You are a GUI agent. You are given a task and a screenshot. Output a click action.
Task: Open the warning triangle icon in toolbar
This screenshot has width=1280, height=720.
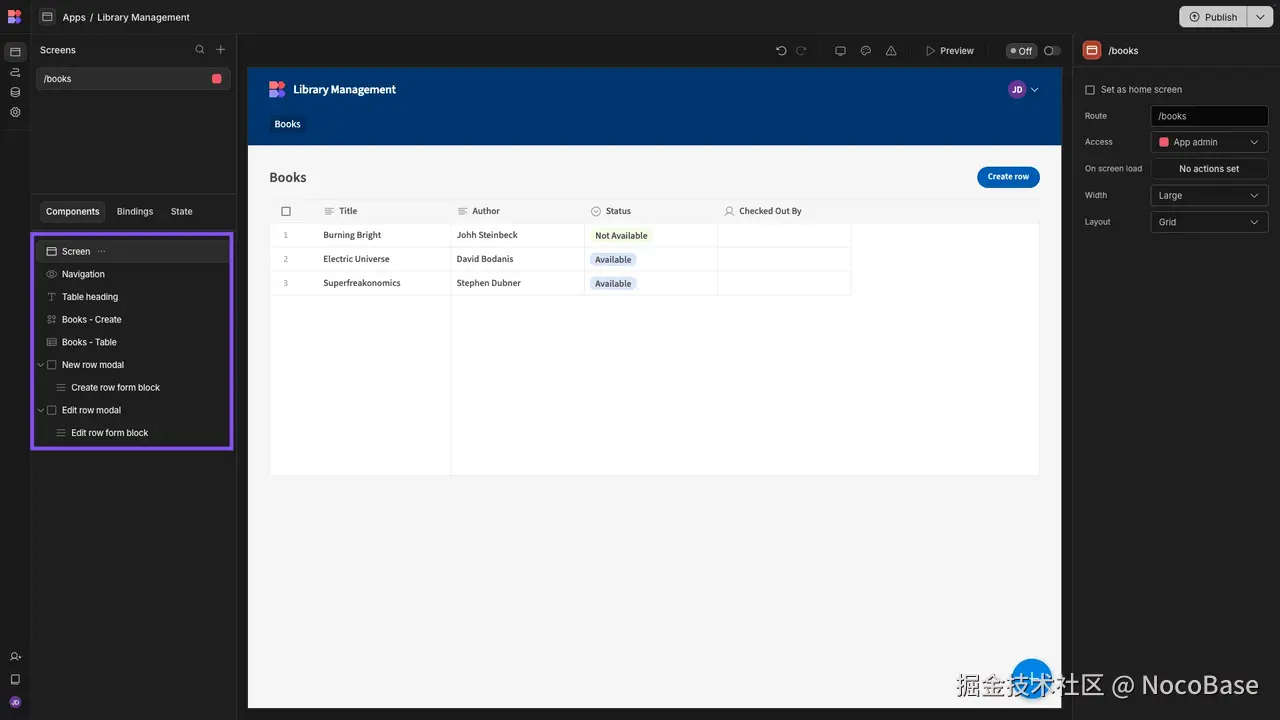click(x=891, y=51)
